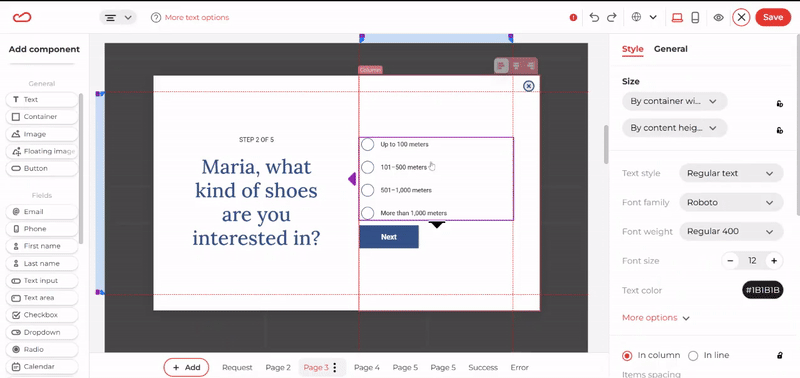Increase font size with plus button
The image size is (800, 378).
(774, 261)
